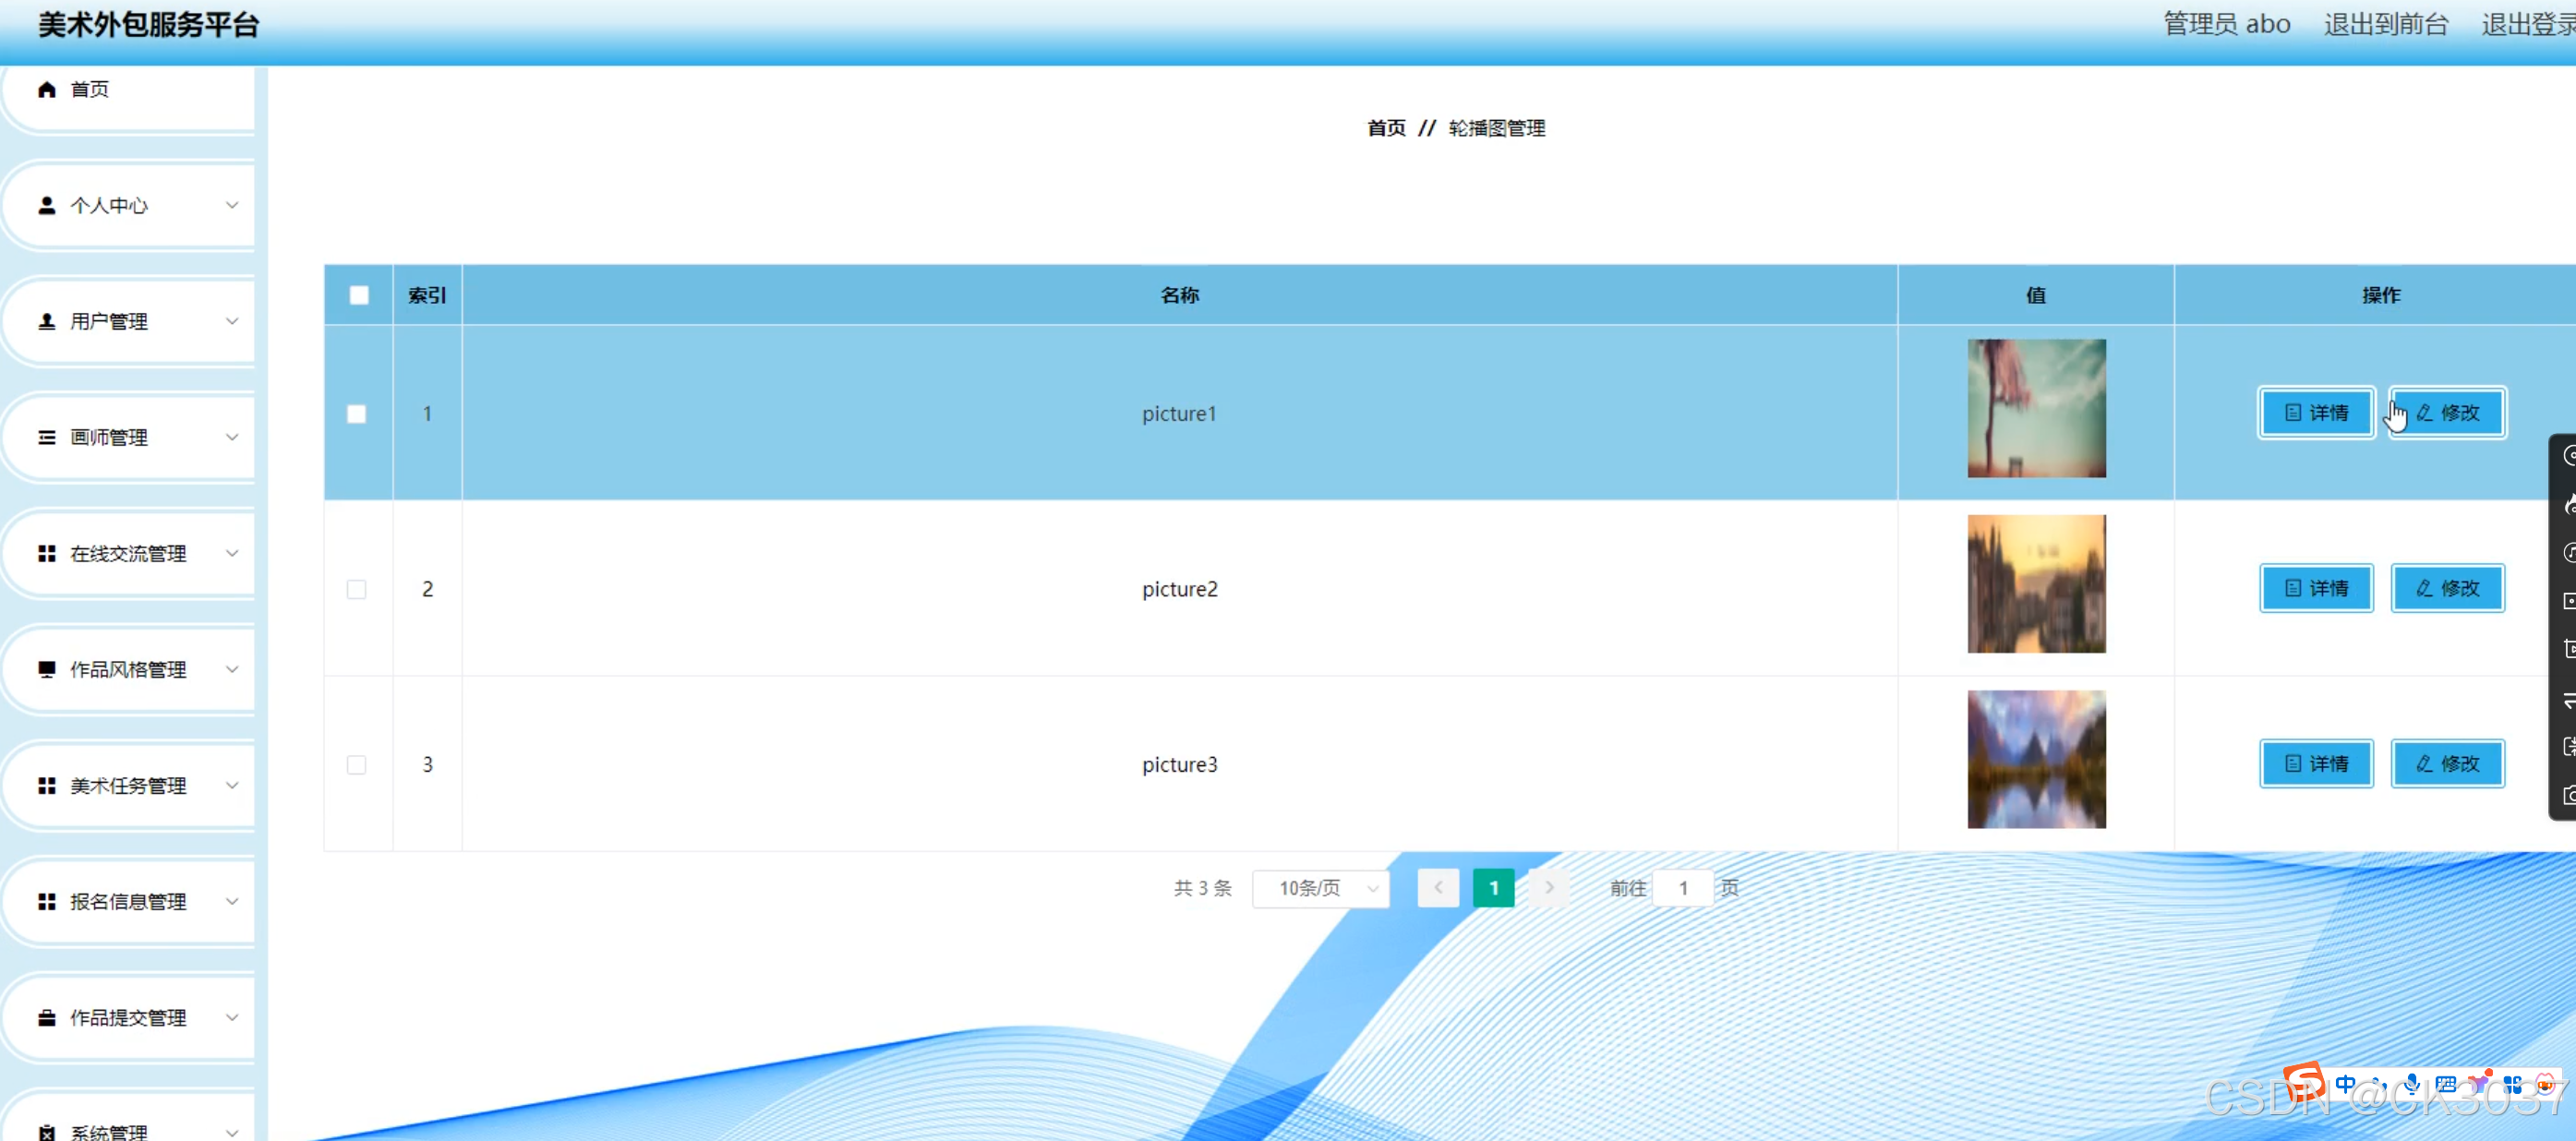The width and height of the screenshot is (2576, 1141).
Task: Expand the 报名信息管理 menu chevron
Action: (x=232, y=902)
